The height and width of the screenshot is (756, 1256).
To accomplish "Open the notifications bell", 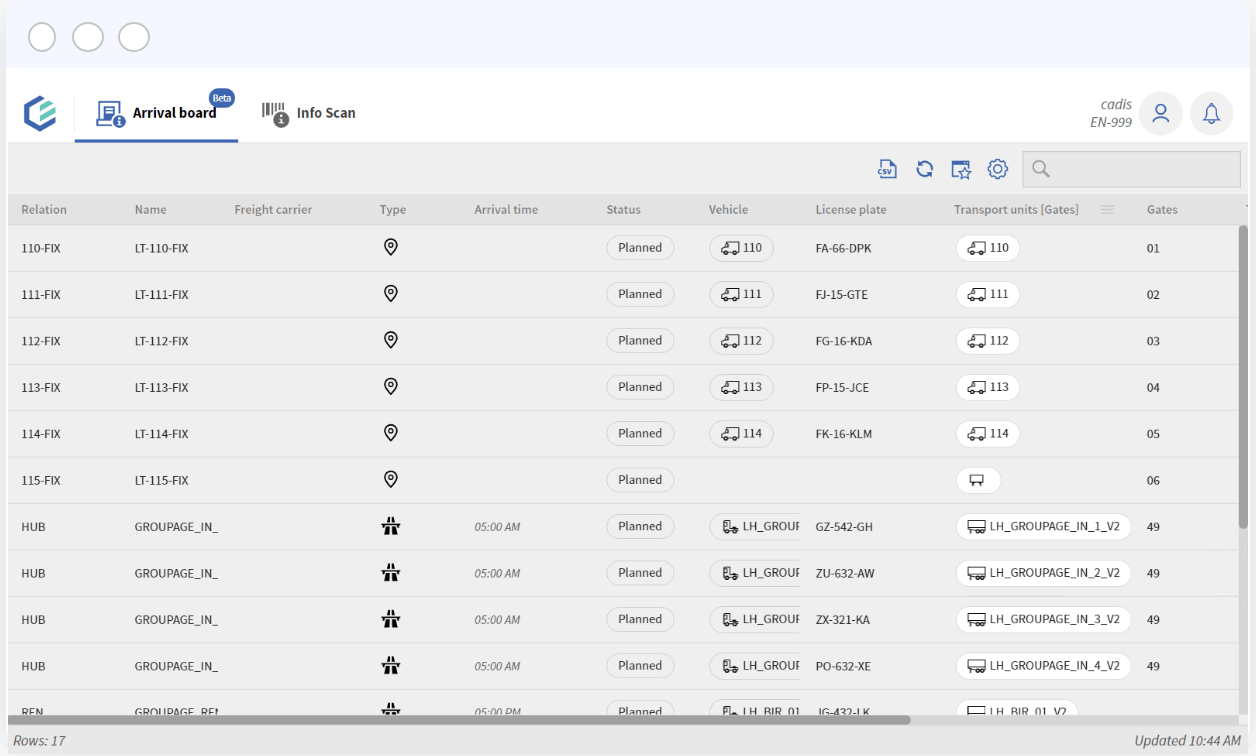I will 1211,113.
